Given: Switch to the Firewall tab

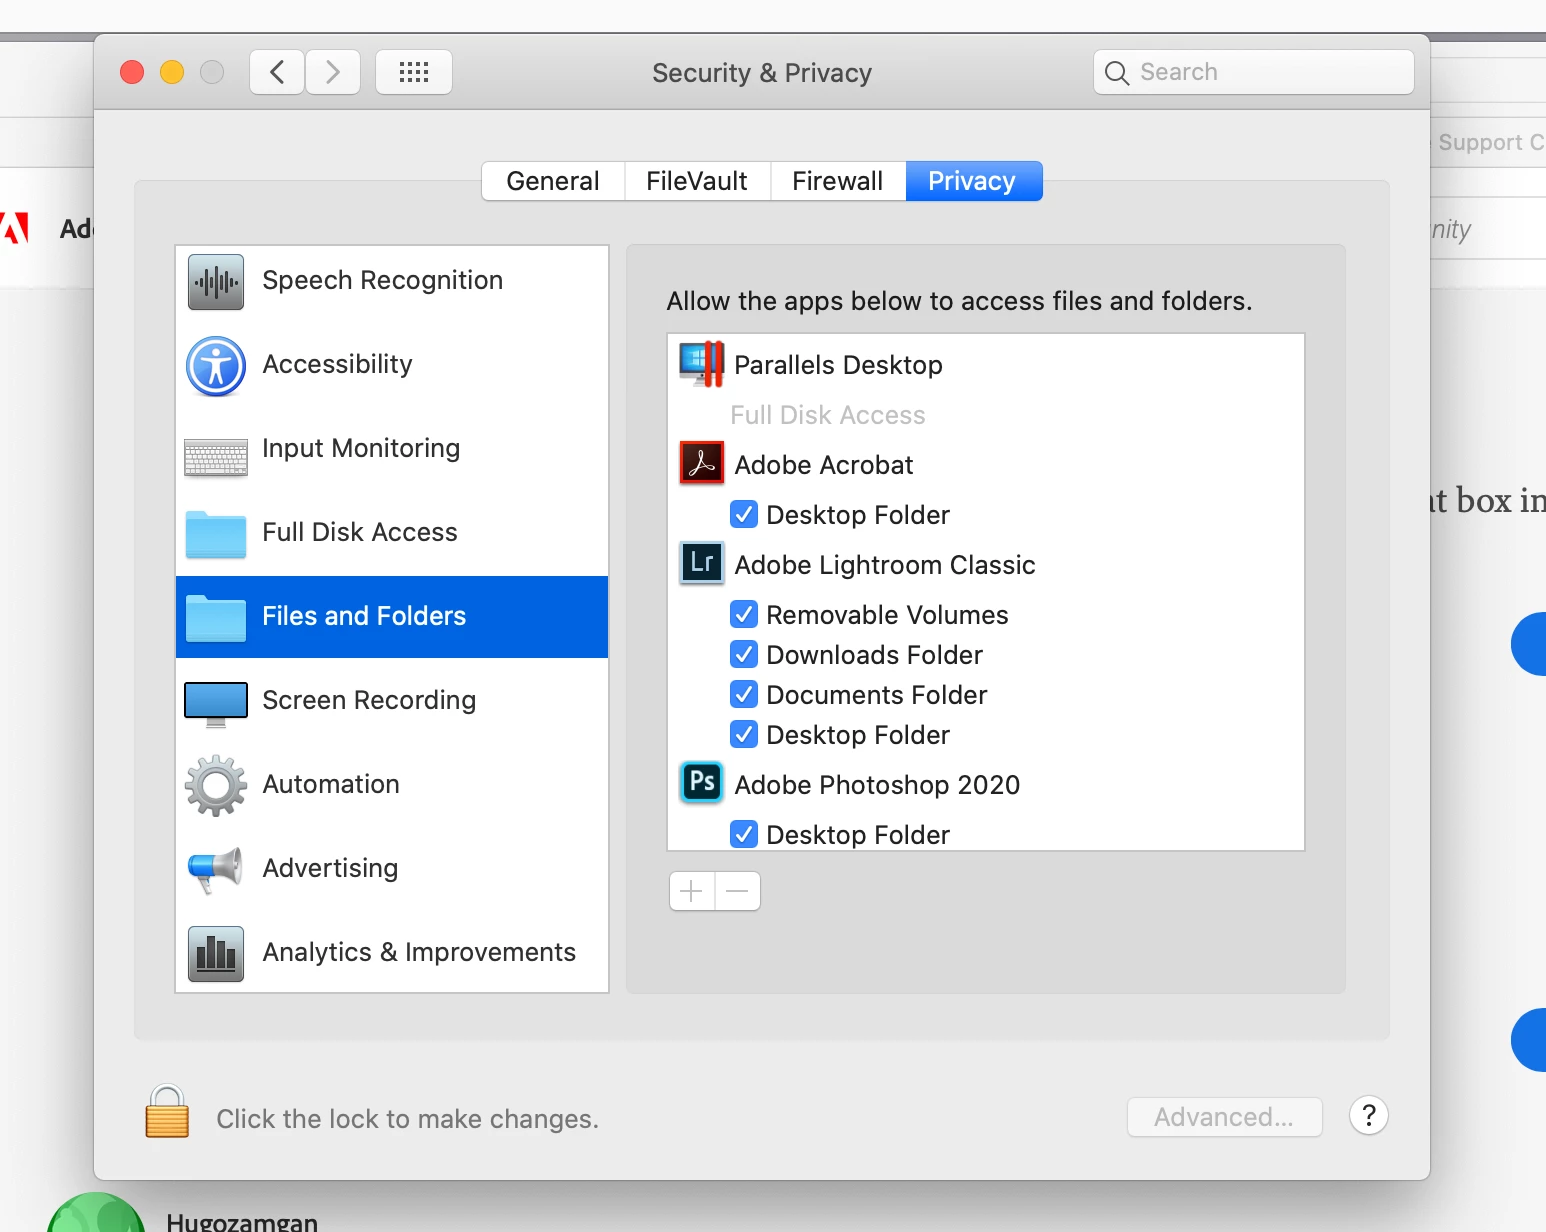Looking at the screenshot, I should (x=838, y=181).
